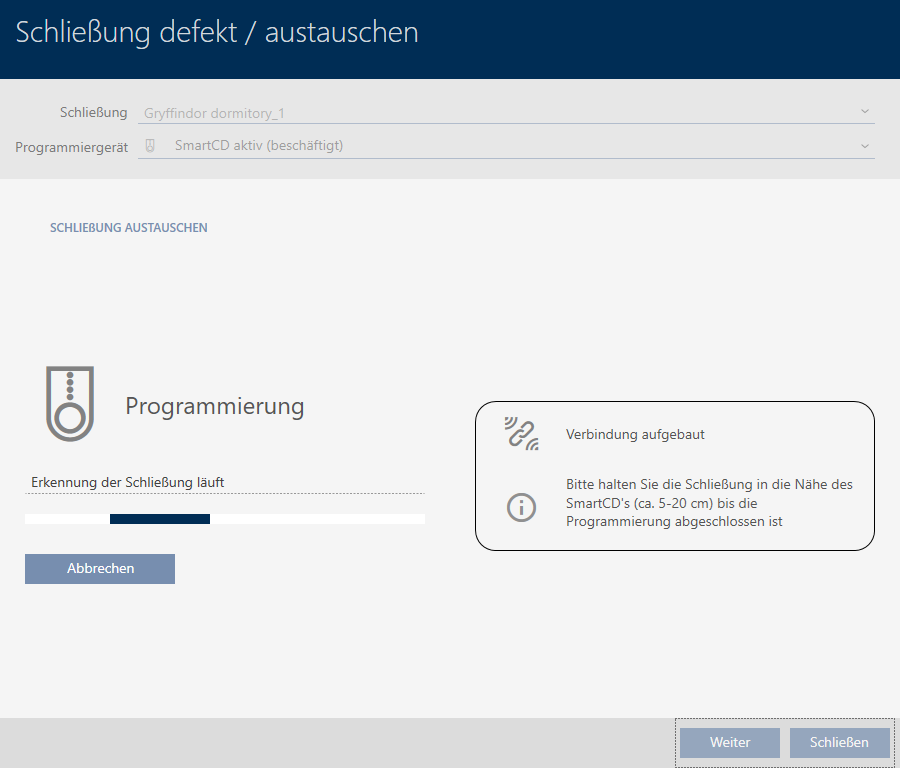Screen dimensions: 900x768
Task: Open the Gryffindor dormitory_1 selection field
Action: pyautogui.click(x=500, y=113)
